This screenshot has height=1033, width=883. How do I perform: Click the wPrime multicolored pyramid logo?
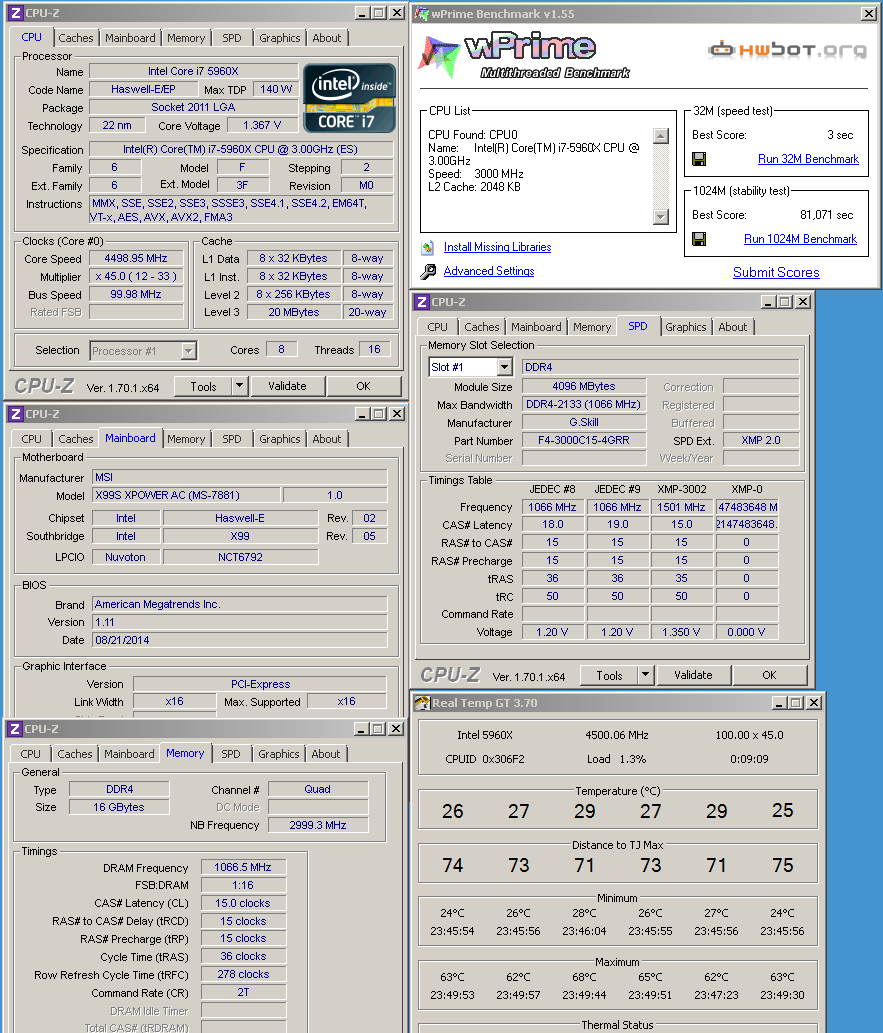pos(440,50)
